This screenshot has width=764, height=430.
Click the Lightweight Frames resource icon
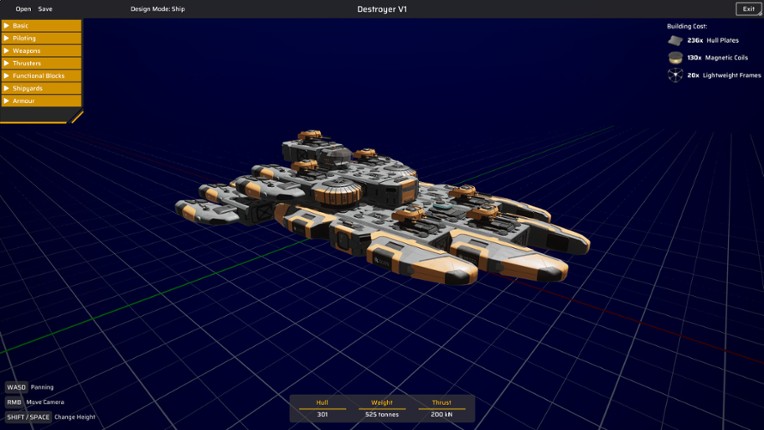point(675,75)
